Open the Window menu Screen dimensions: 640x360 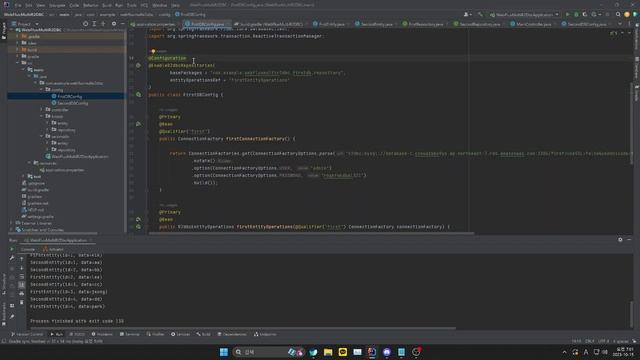[x=160, y=5]
